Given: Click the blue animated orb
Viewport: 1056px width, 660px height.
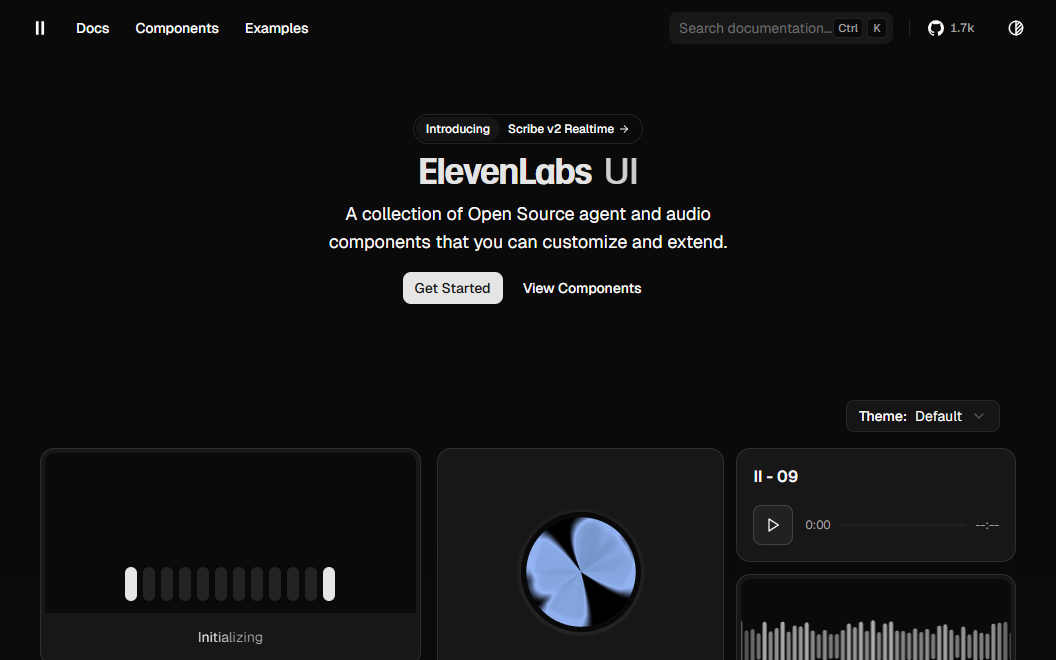Looking at the screenshot, I should tap(580, 573).
